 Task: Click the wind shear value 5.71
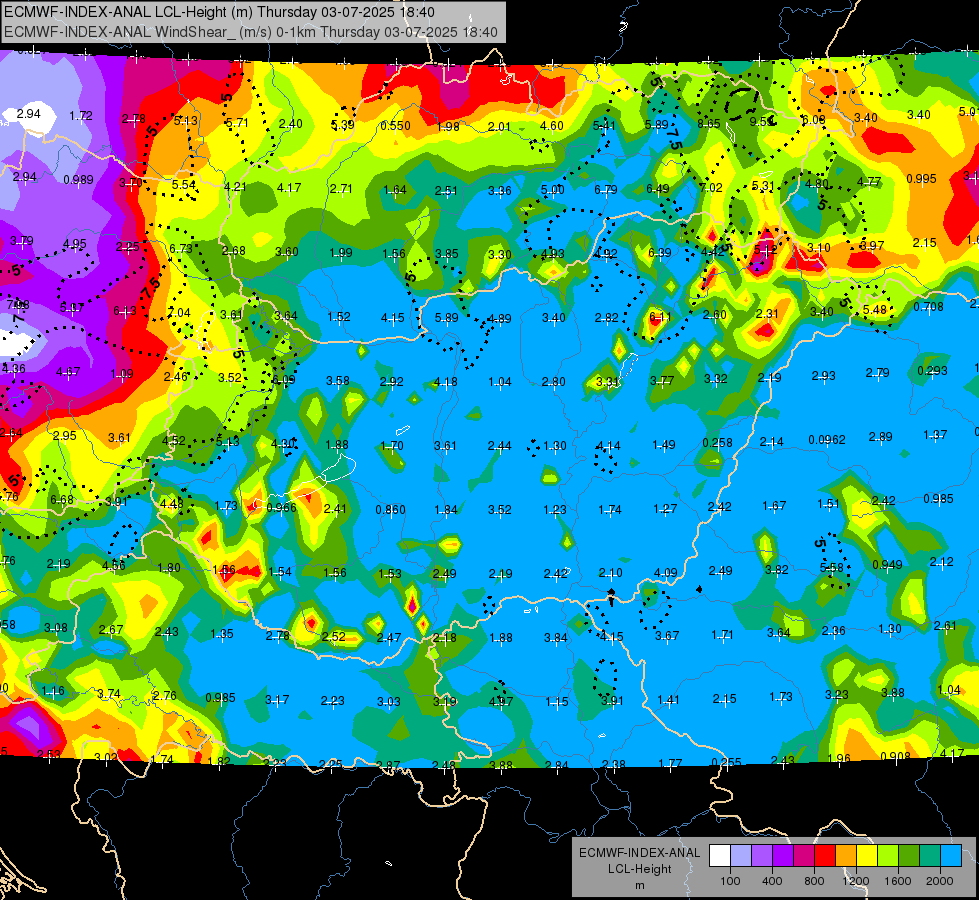[x=237, y=123]
